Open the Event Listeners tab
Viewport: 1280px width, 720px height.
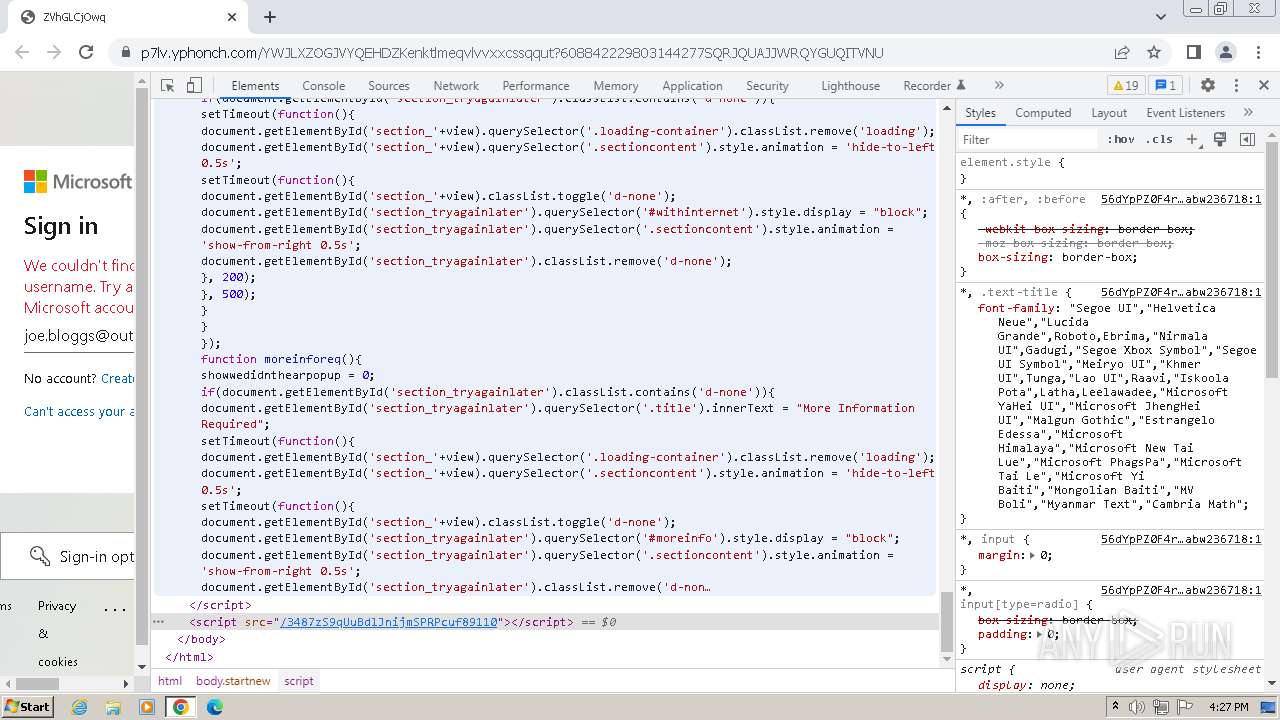pyautogui.click(x=1185, y=113)
